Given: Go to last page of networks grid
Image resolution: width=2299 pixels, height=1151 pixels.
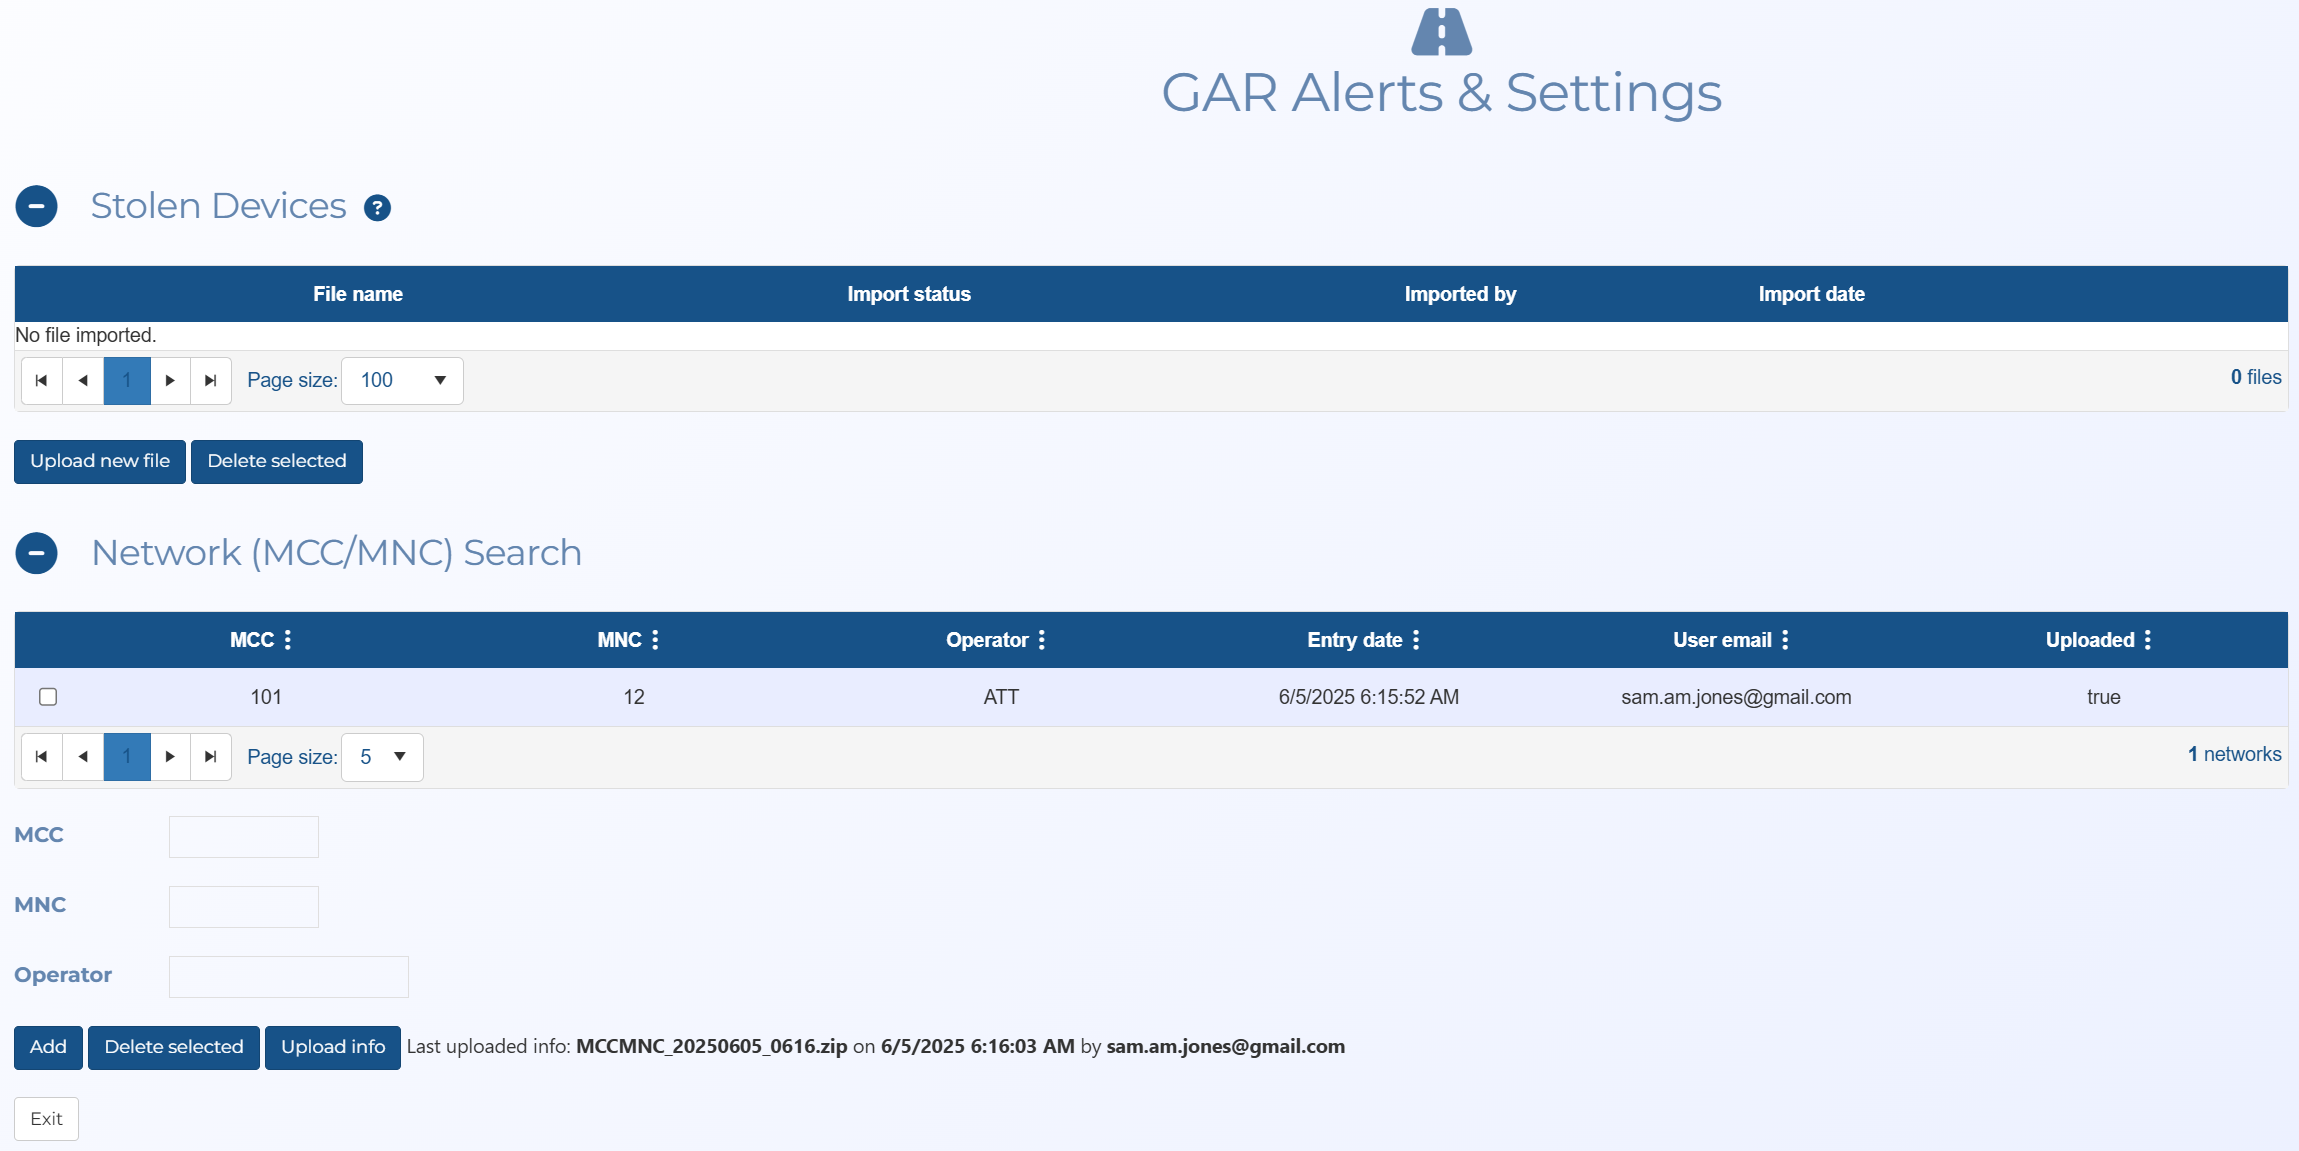Looking at the screenshot, I should click(x=210, y=757).
